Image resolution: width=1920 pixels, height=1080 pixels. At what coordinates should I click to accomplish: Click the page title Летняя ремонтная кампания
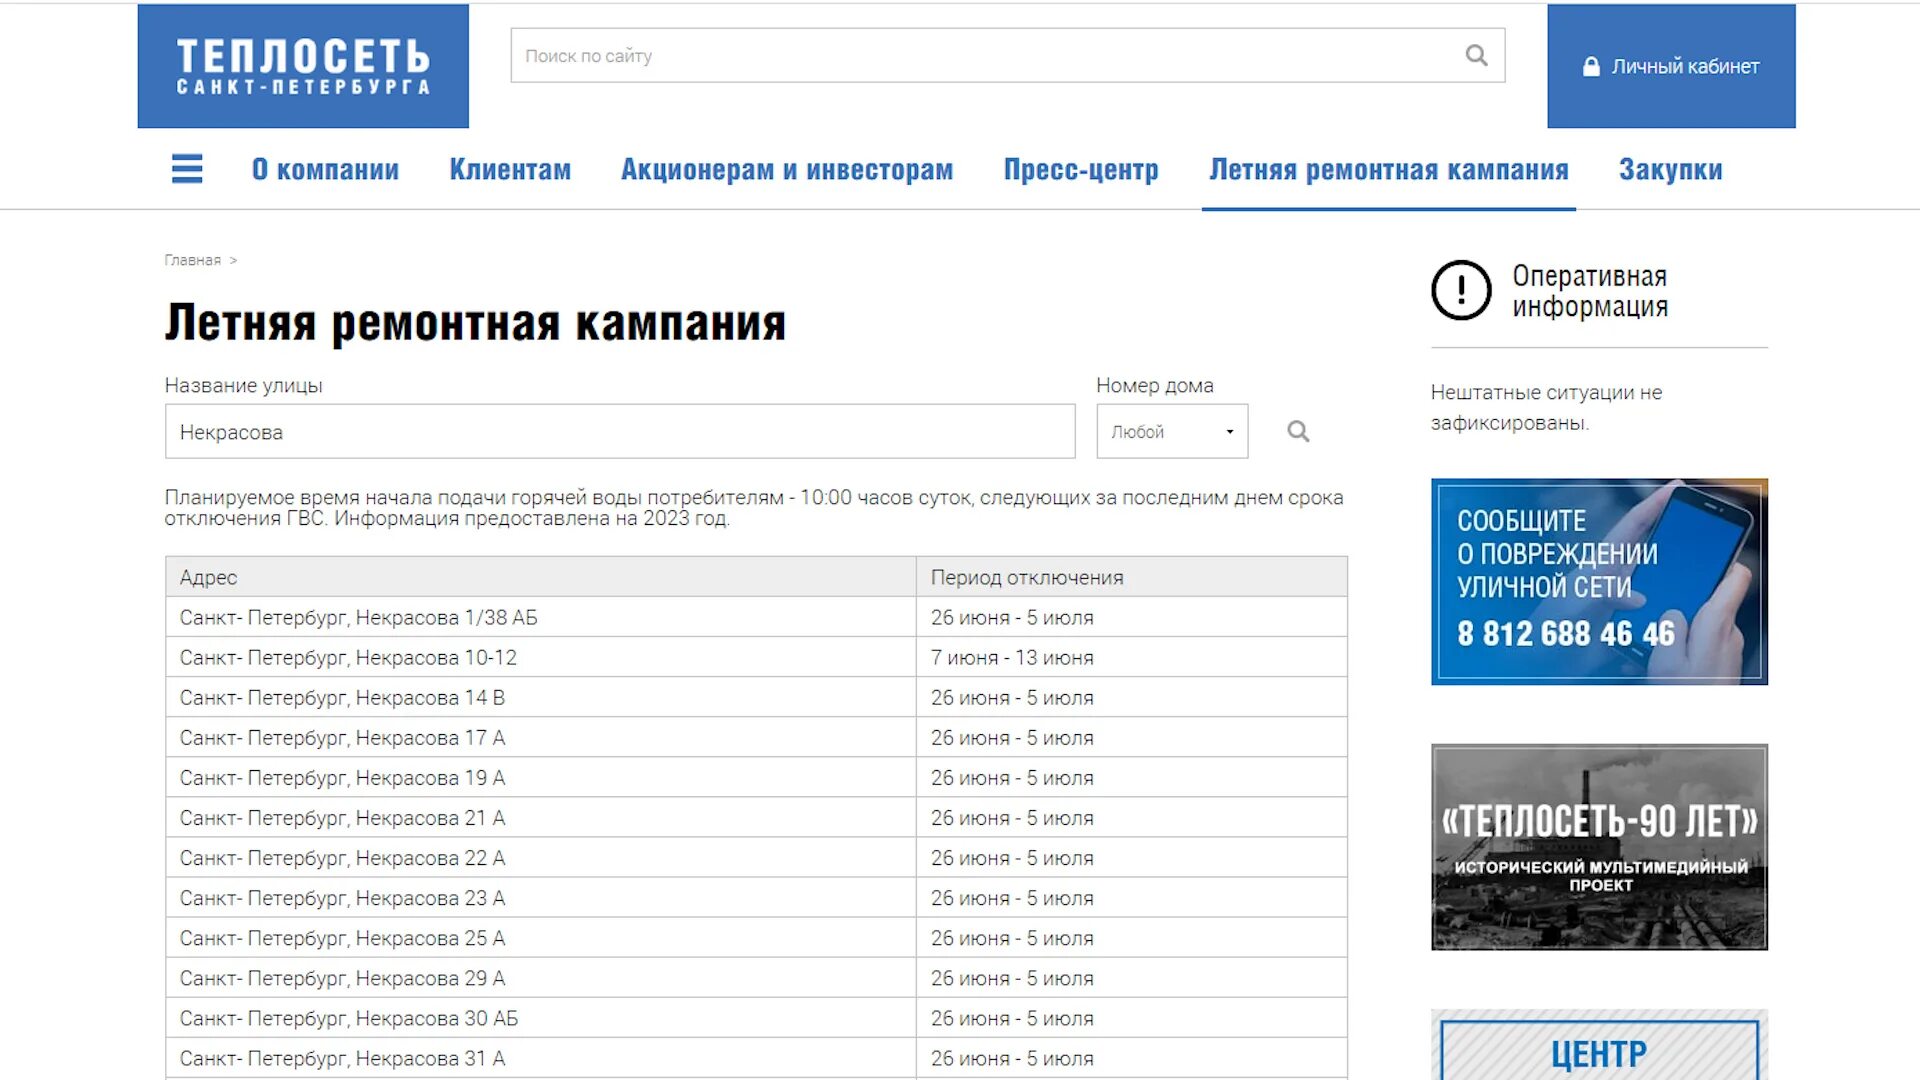[x=475, y=322]
